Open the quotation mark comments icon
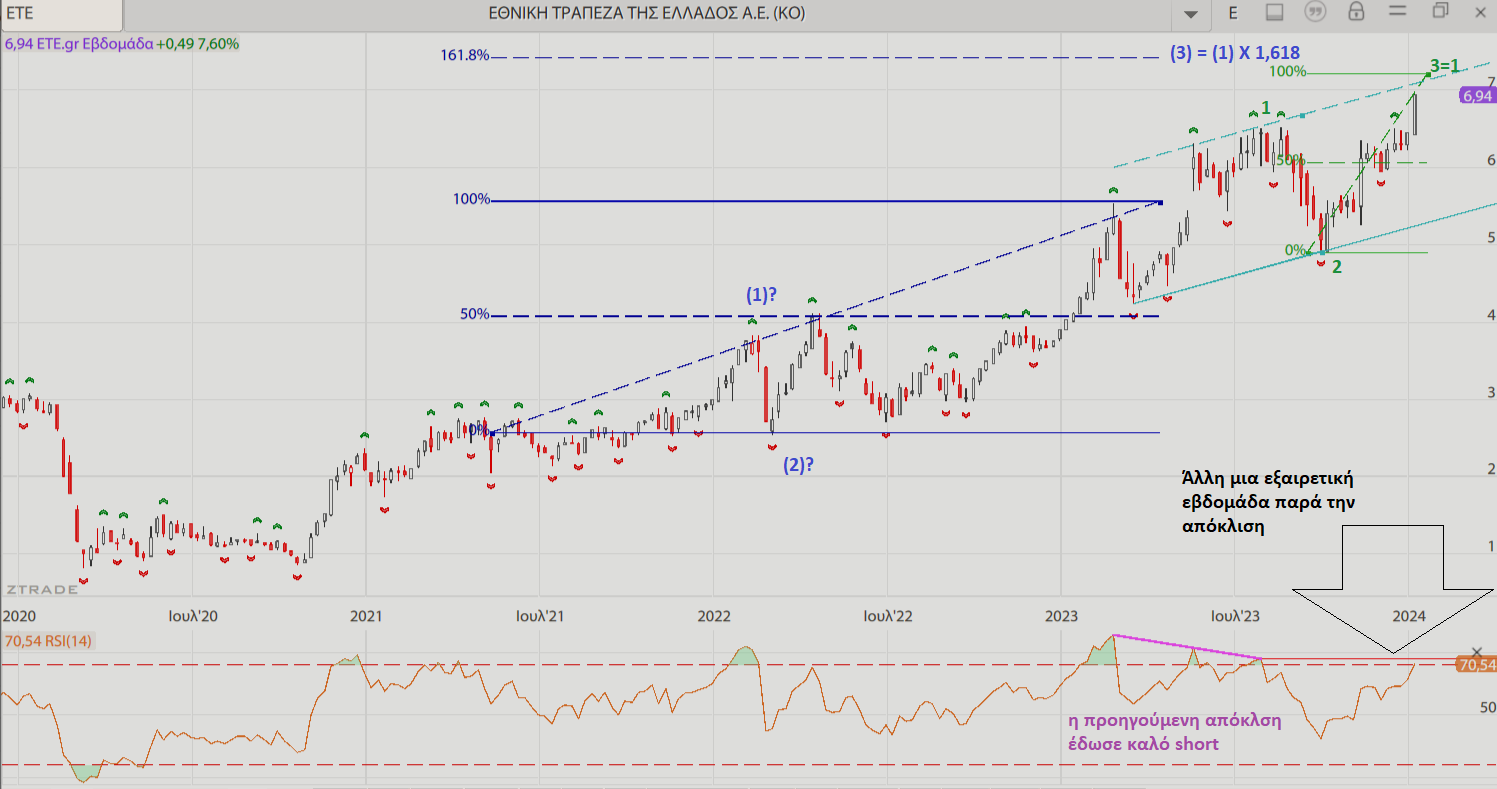The width and height of the screenshot is (1497, 789). click(x=1315, y=12)
